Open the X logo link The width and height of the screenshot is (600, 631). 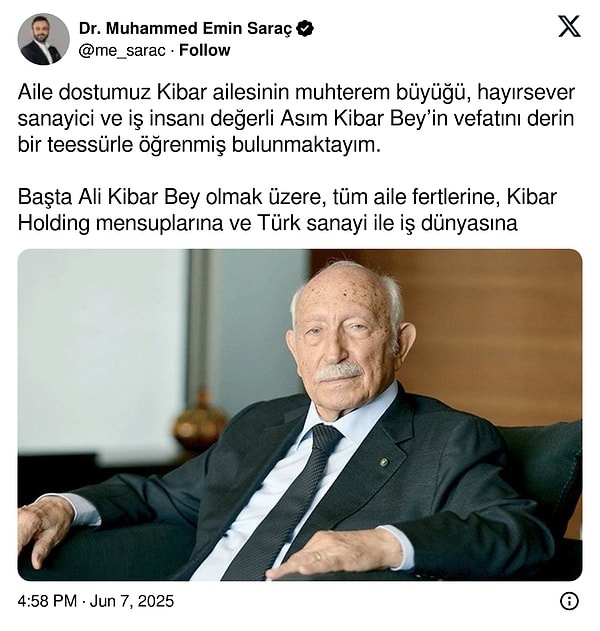point(569,27)
